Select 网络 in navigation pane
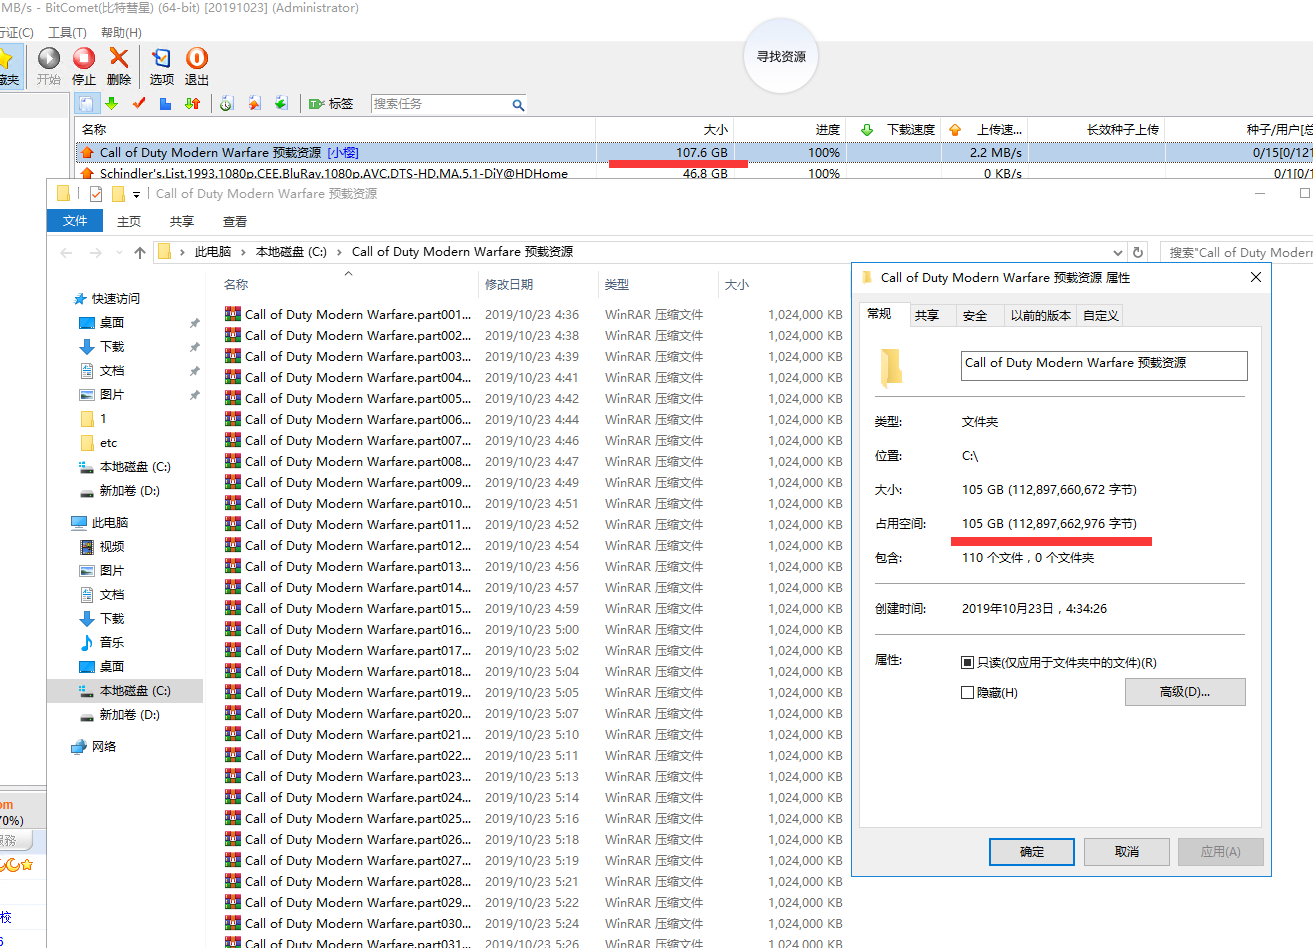The width and height of the screenshot is (1313, 948). [104, 747]
